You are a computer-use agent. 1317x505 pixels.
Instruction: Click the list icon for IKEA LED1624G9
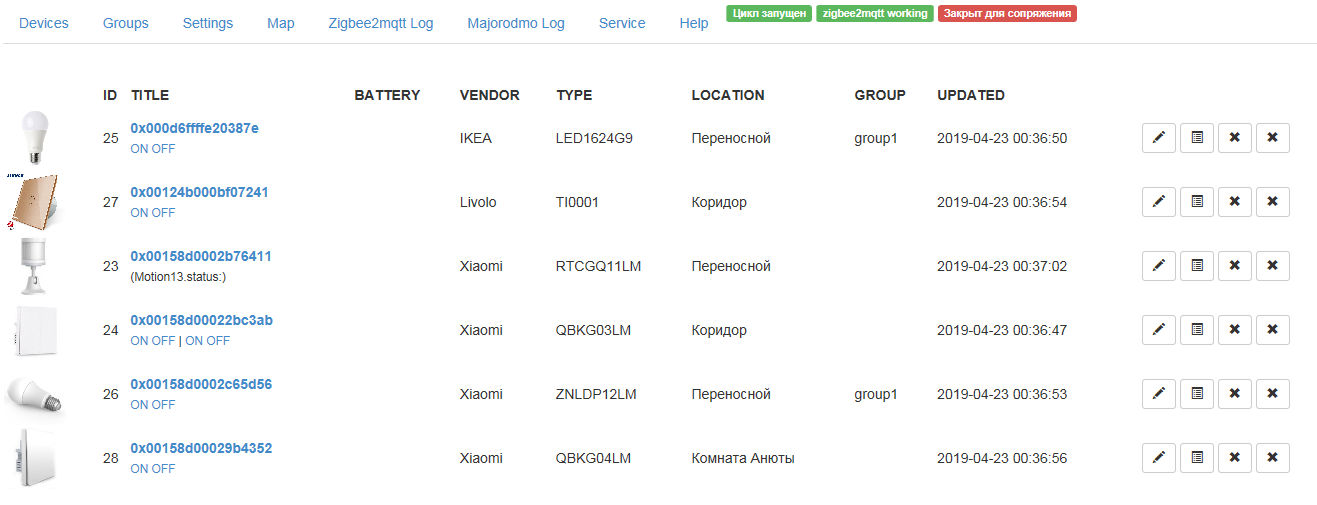pos(1197,138)
